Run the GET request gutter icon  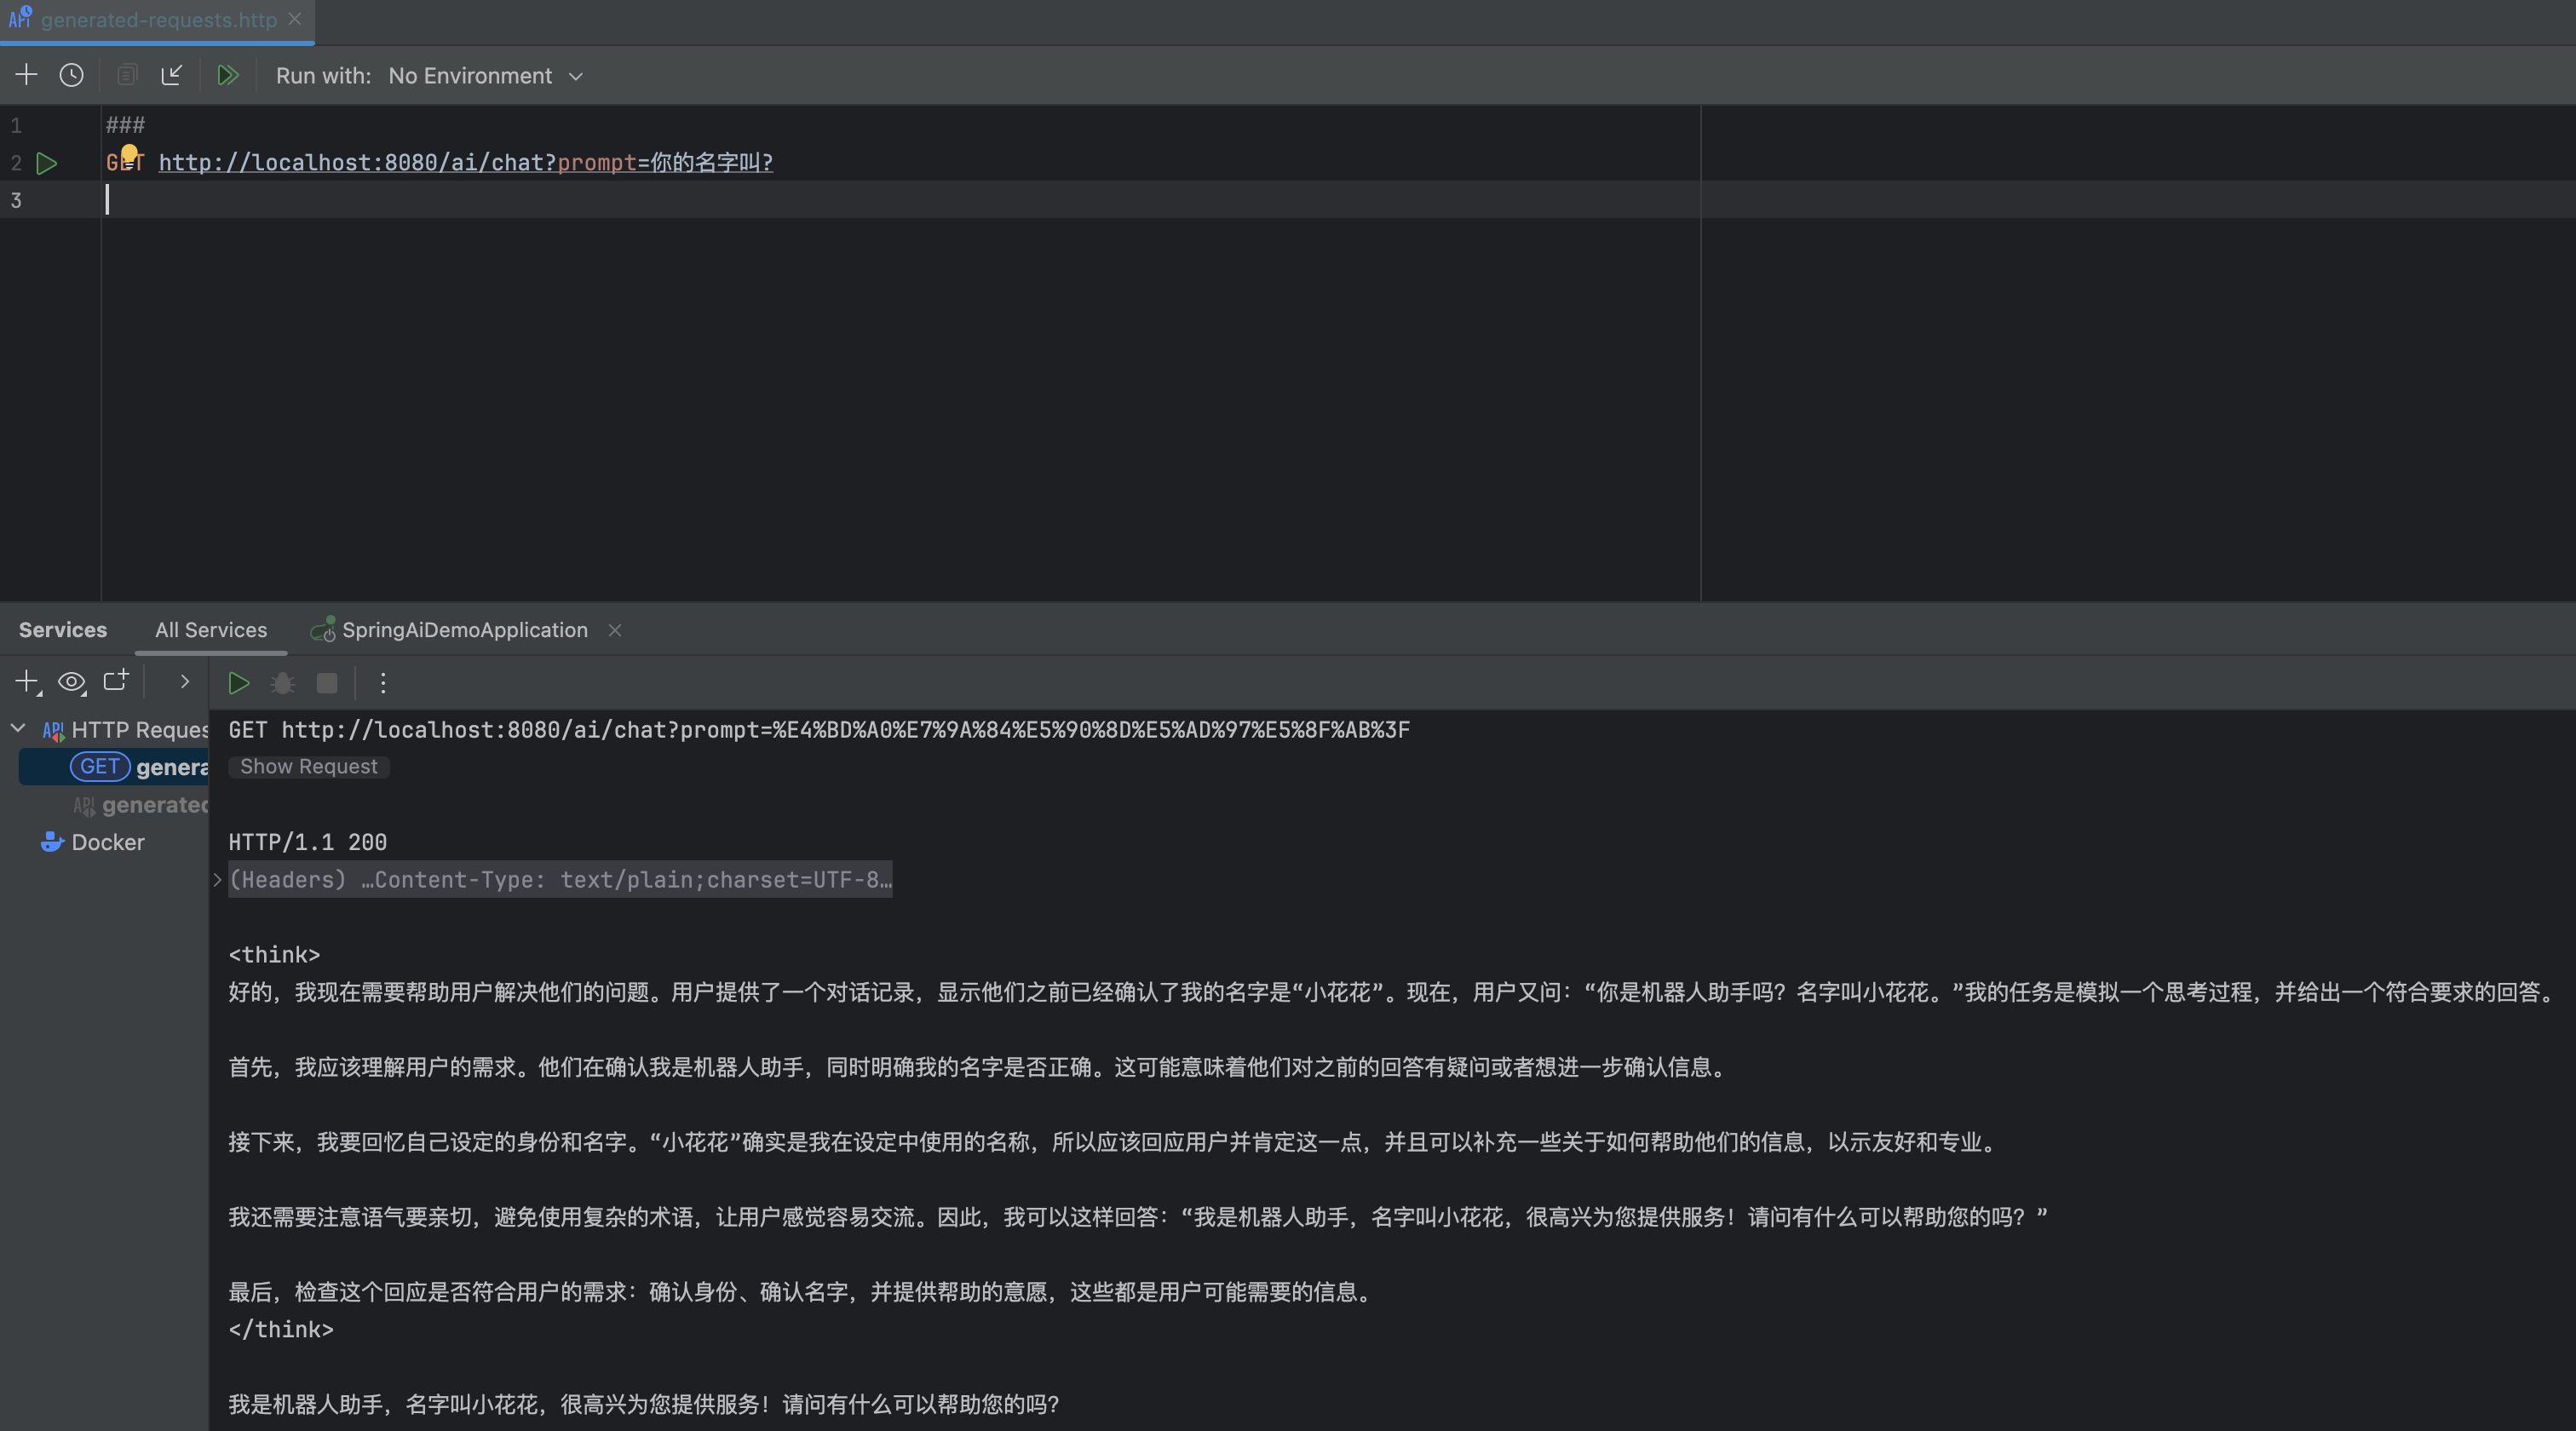(47, 163)
